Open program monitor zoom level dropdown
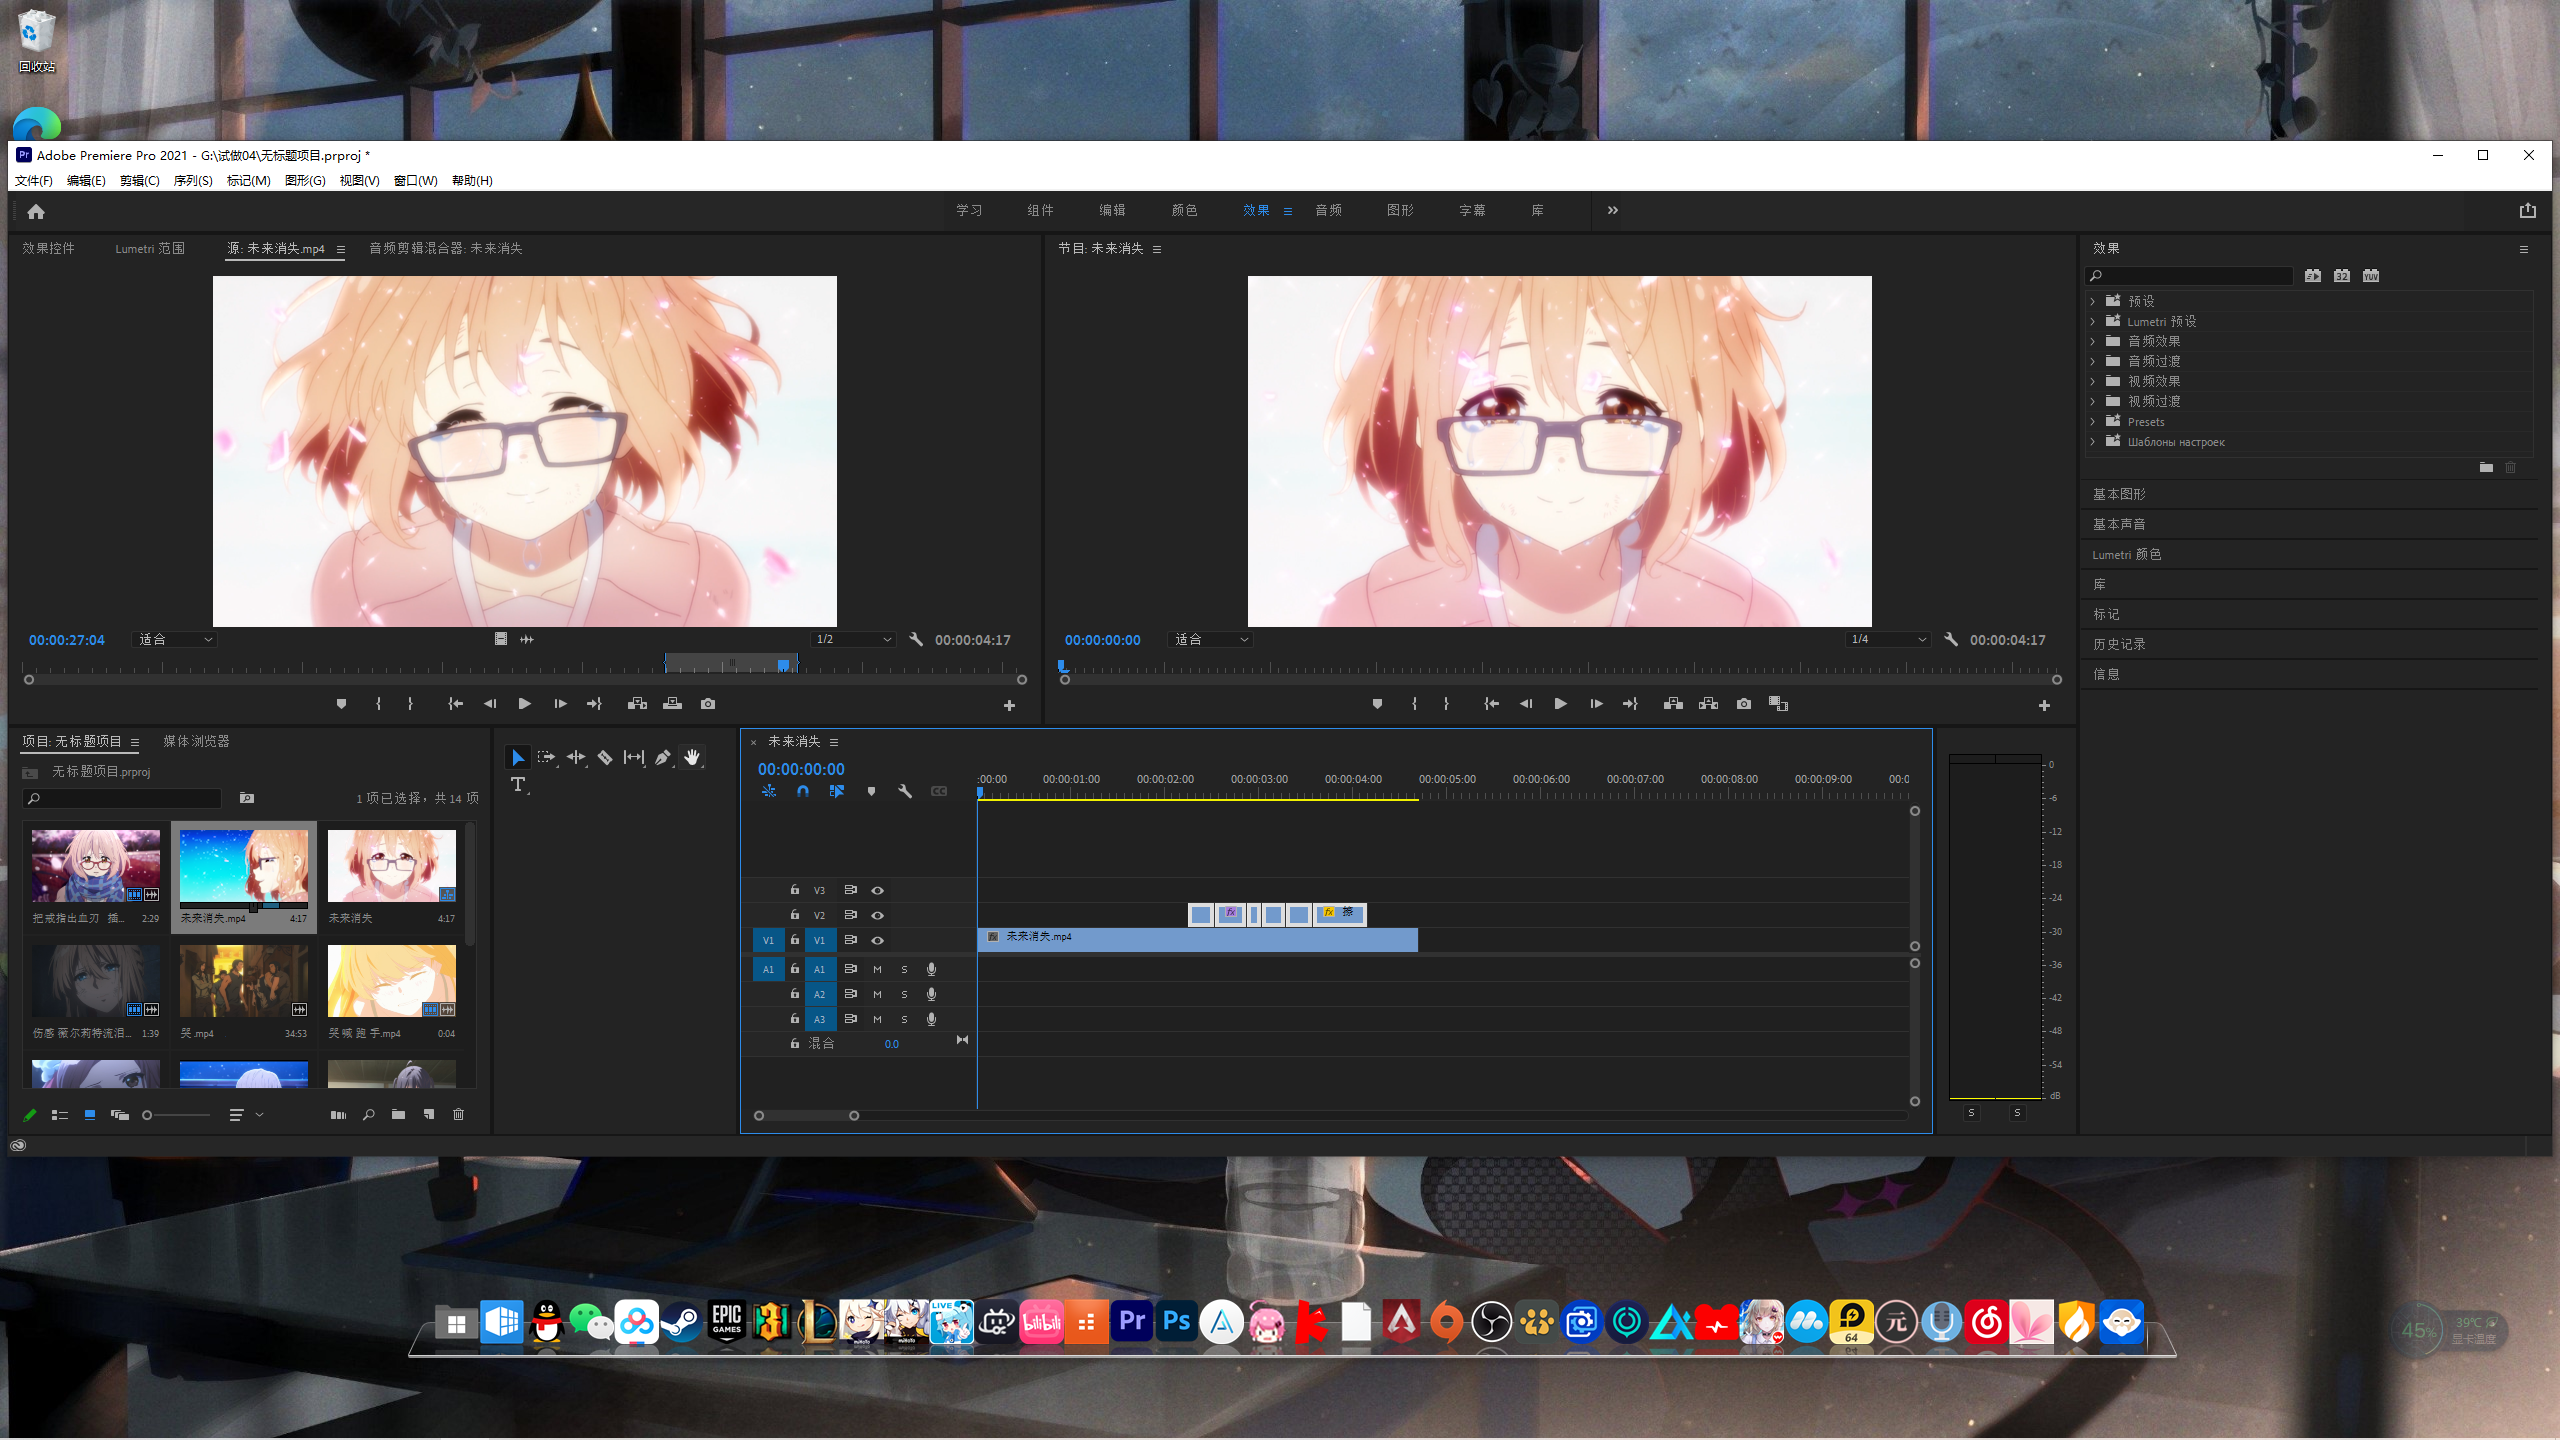Screen dimensions: 2560x1440 [1210, 639]
